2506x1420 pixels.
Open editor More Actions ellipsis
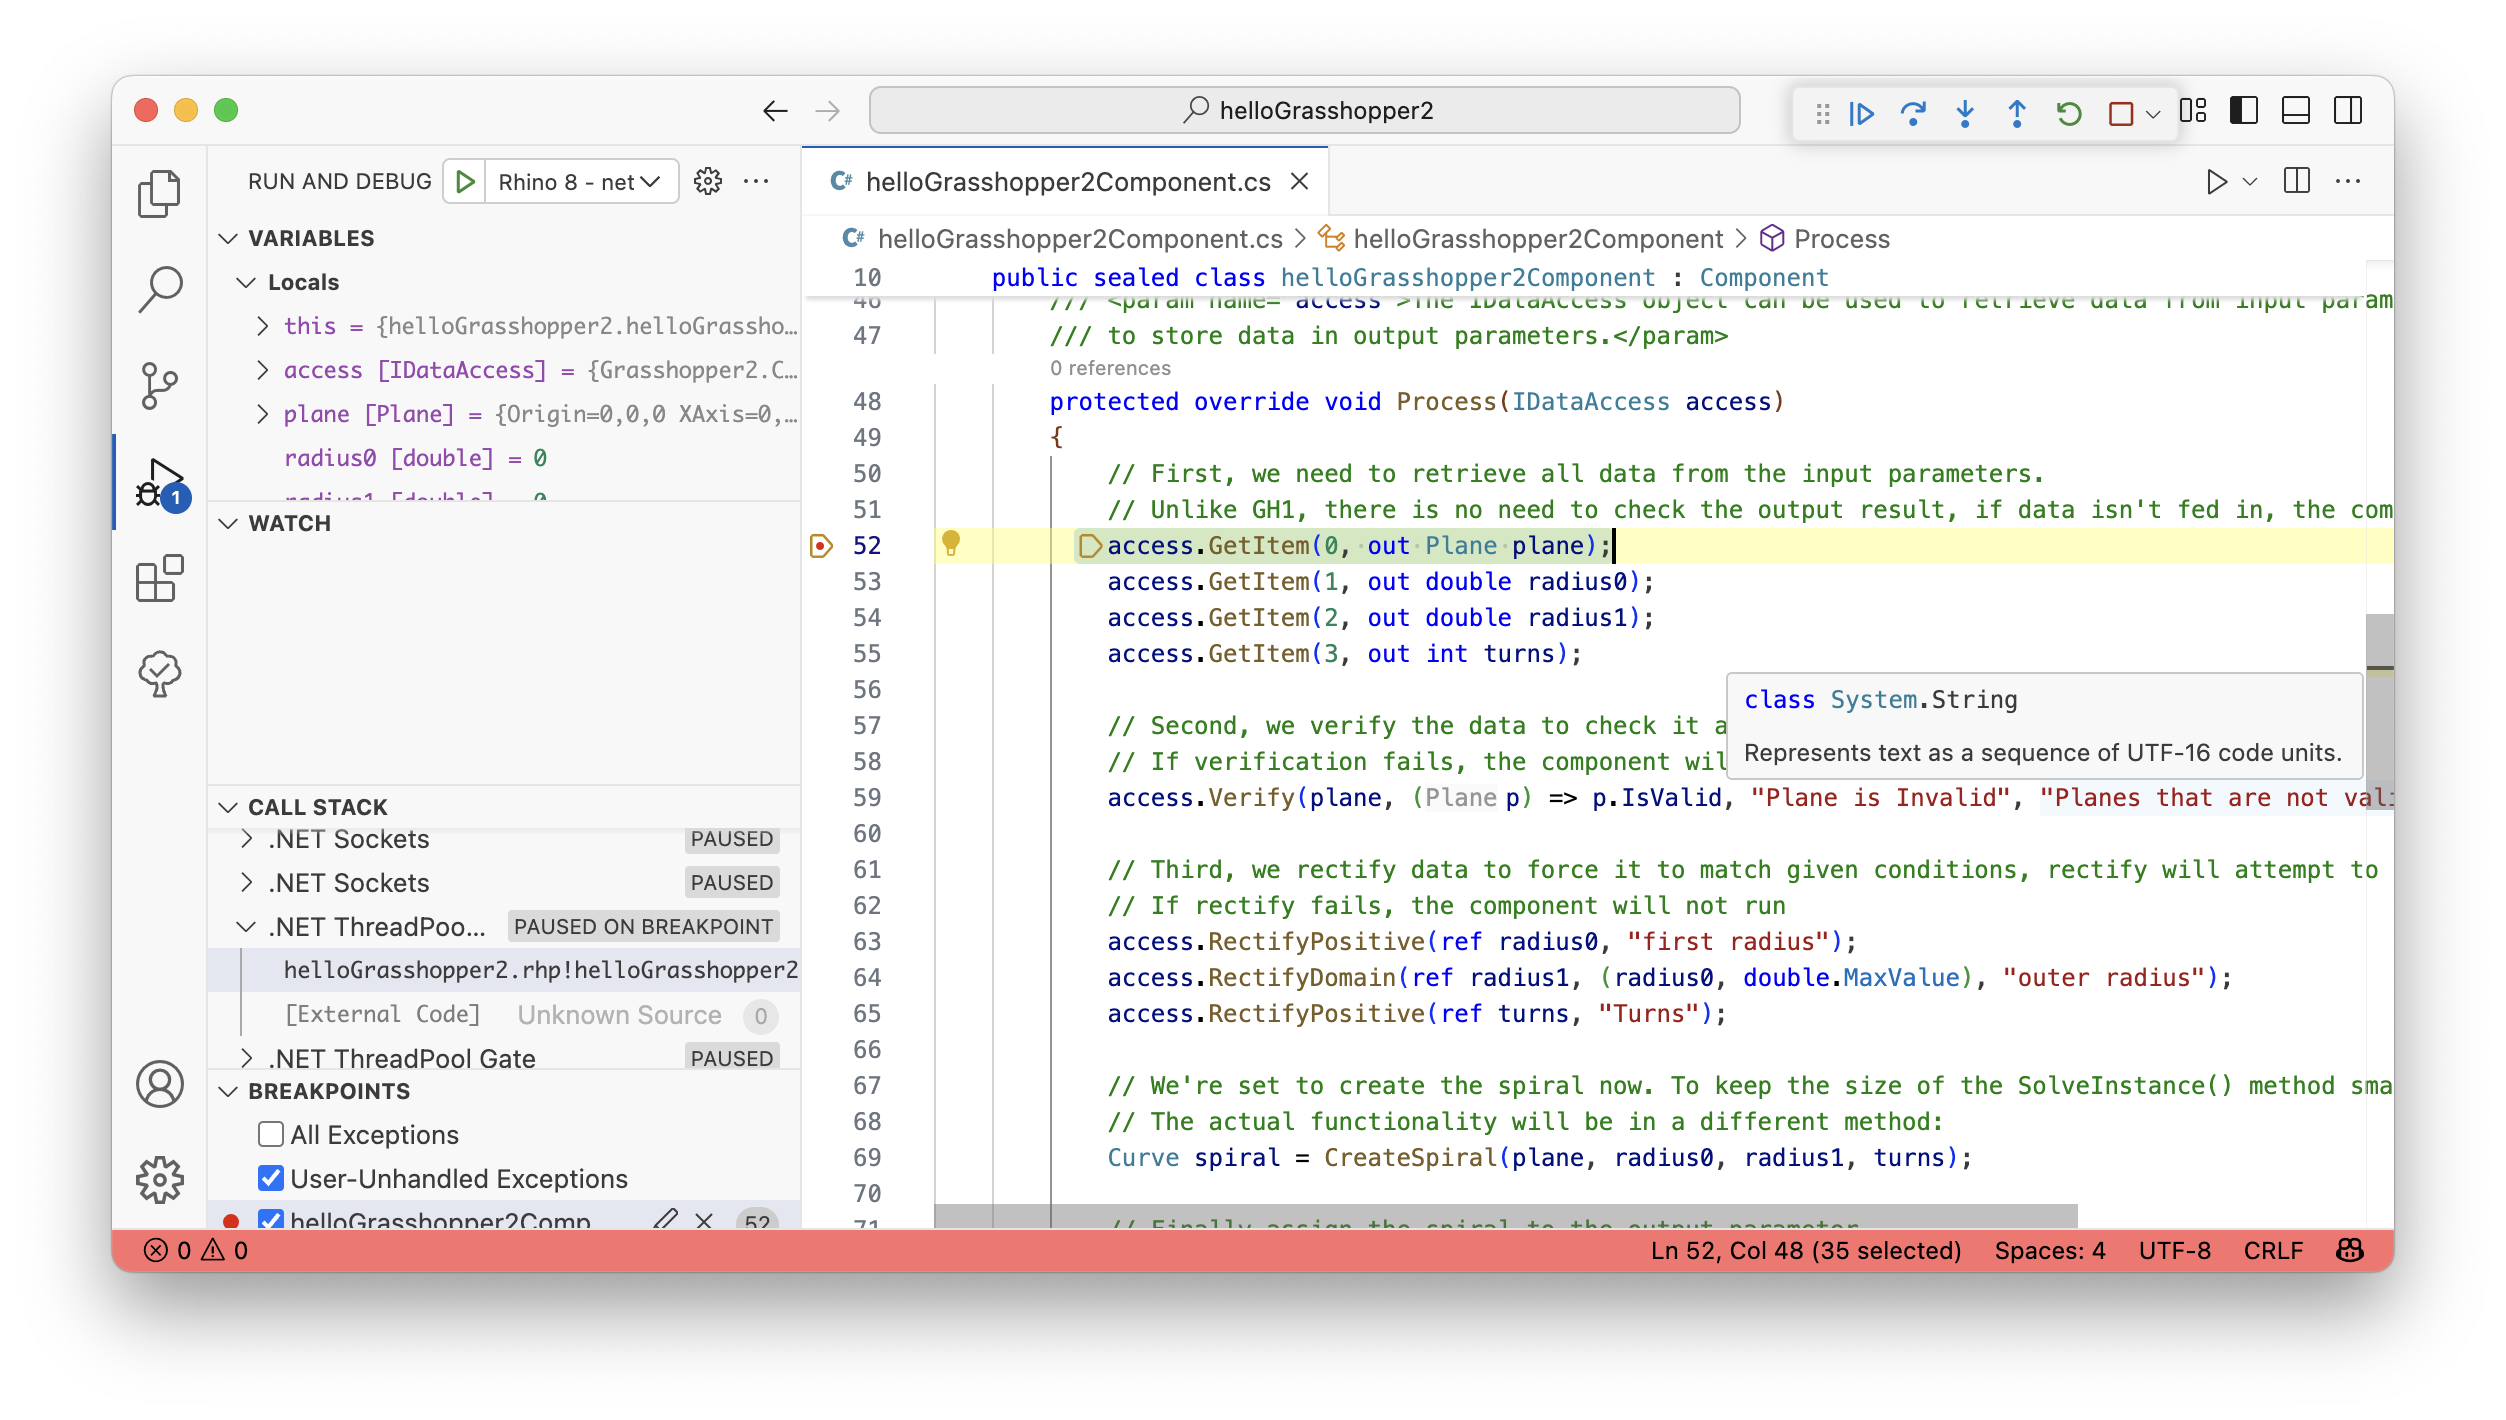pyautogui.click(x=2347, y=181)
